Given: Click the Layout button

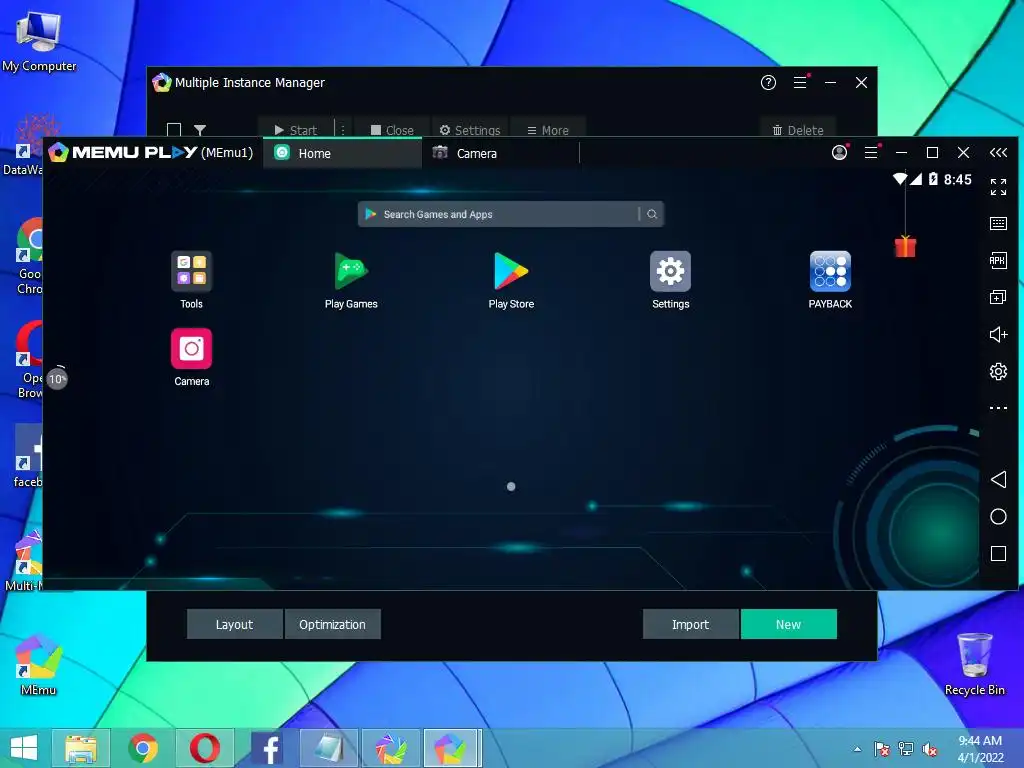Looking at the screenshot, I should tap(234, 624).
